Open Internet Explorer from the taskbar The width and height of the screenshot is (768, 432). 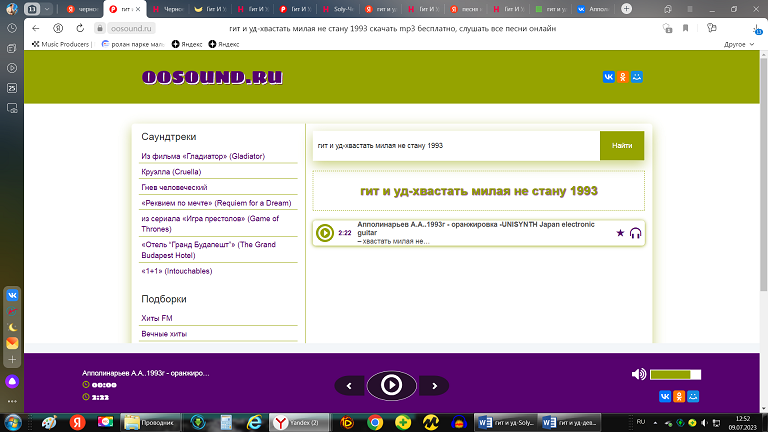click(x=254, y=422)
